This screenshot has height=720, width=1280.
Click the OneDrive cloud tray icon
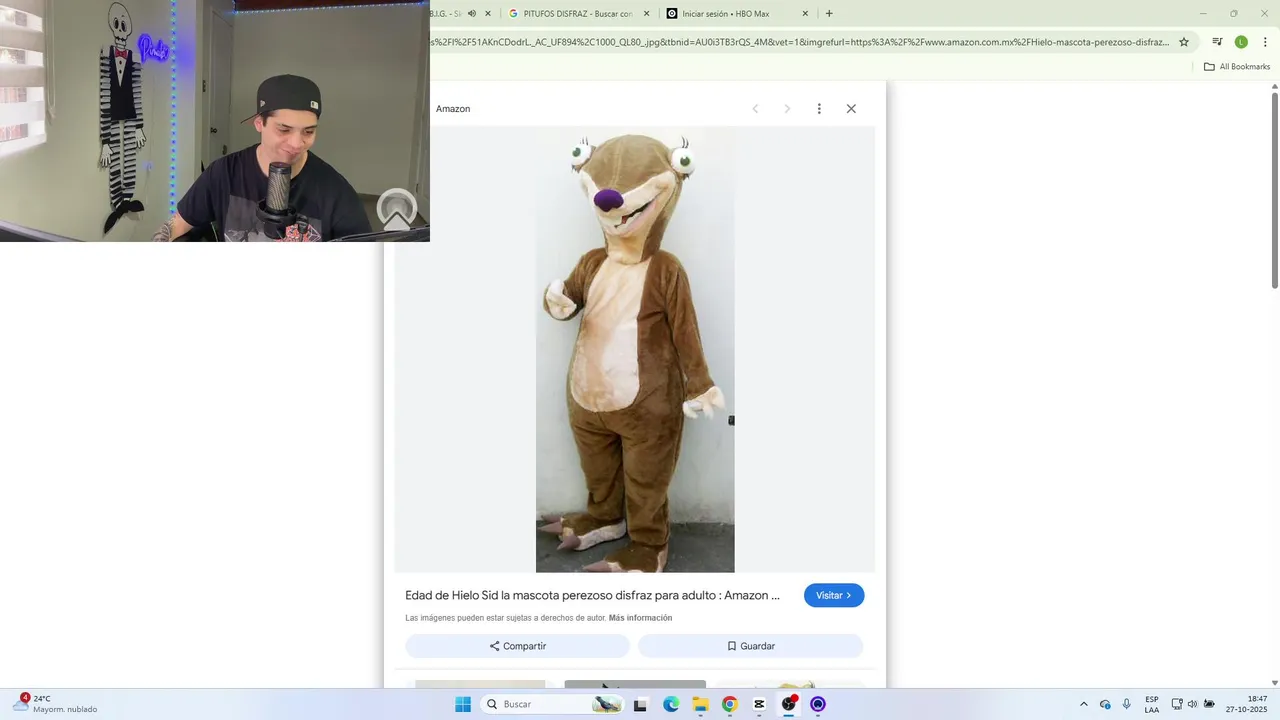tap(1105, 704)
